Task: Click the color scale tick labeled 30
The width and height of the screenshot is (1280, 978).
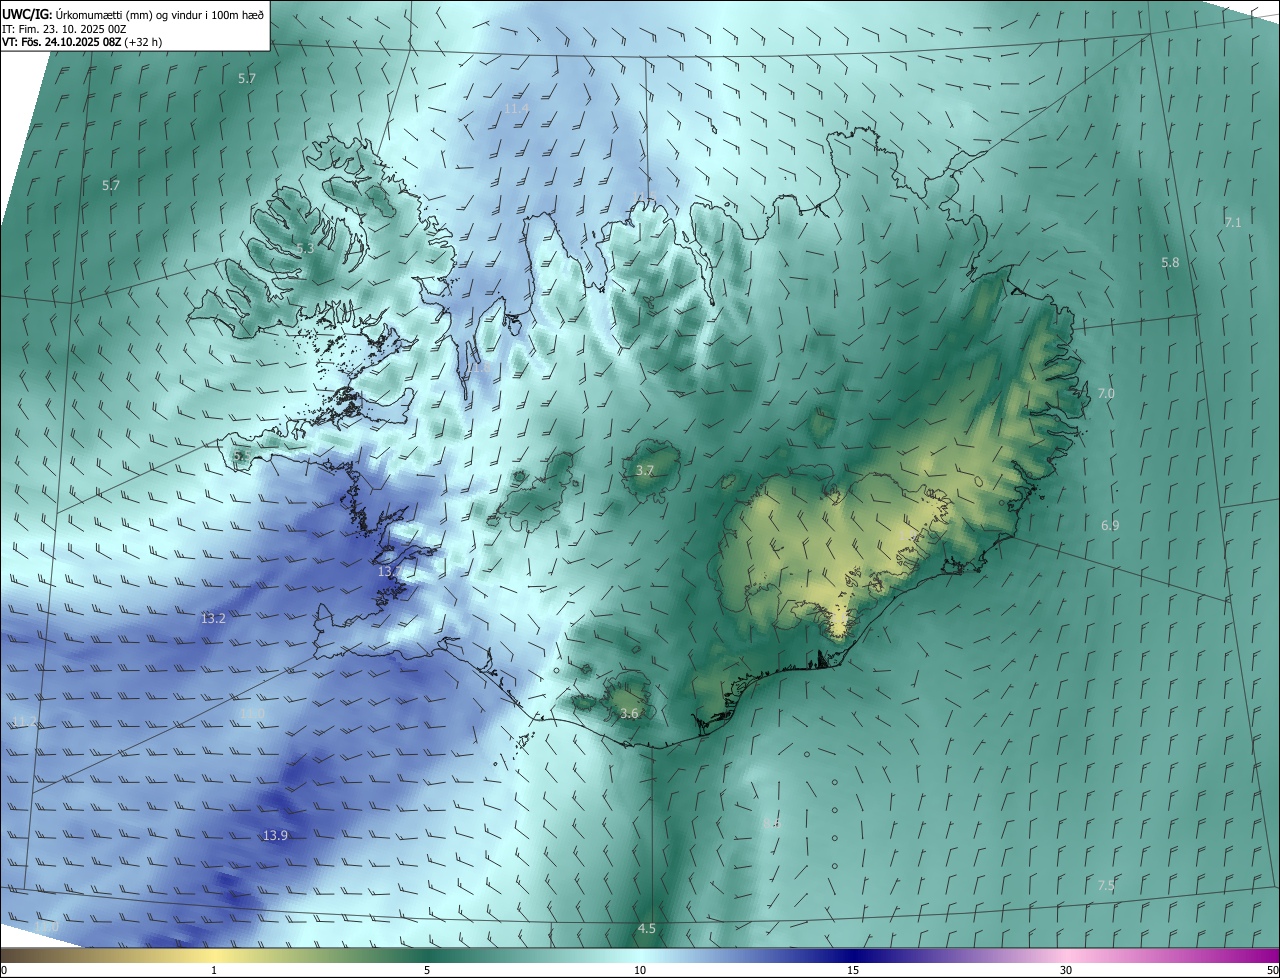Action: point(1066,970)
